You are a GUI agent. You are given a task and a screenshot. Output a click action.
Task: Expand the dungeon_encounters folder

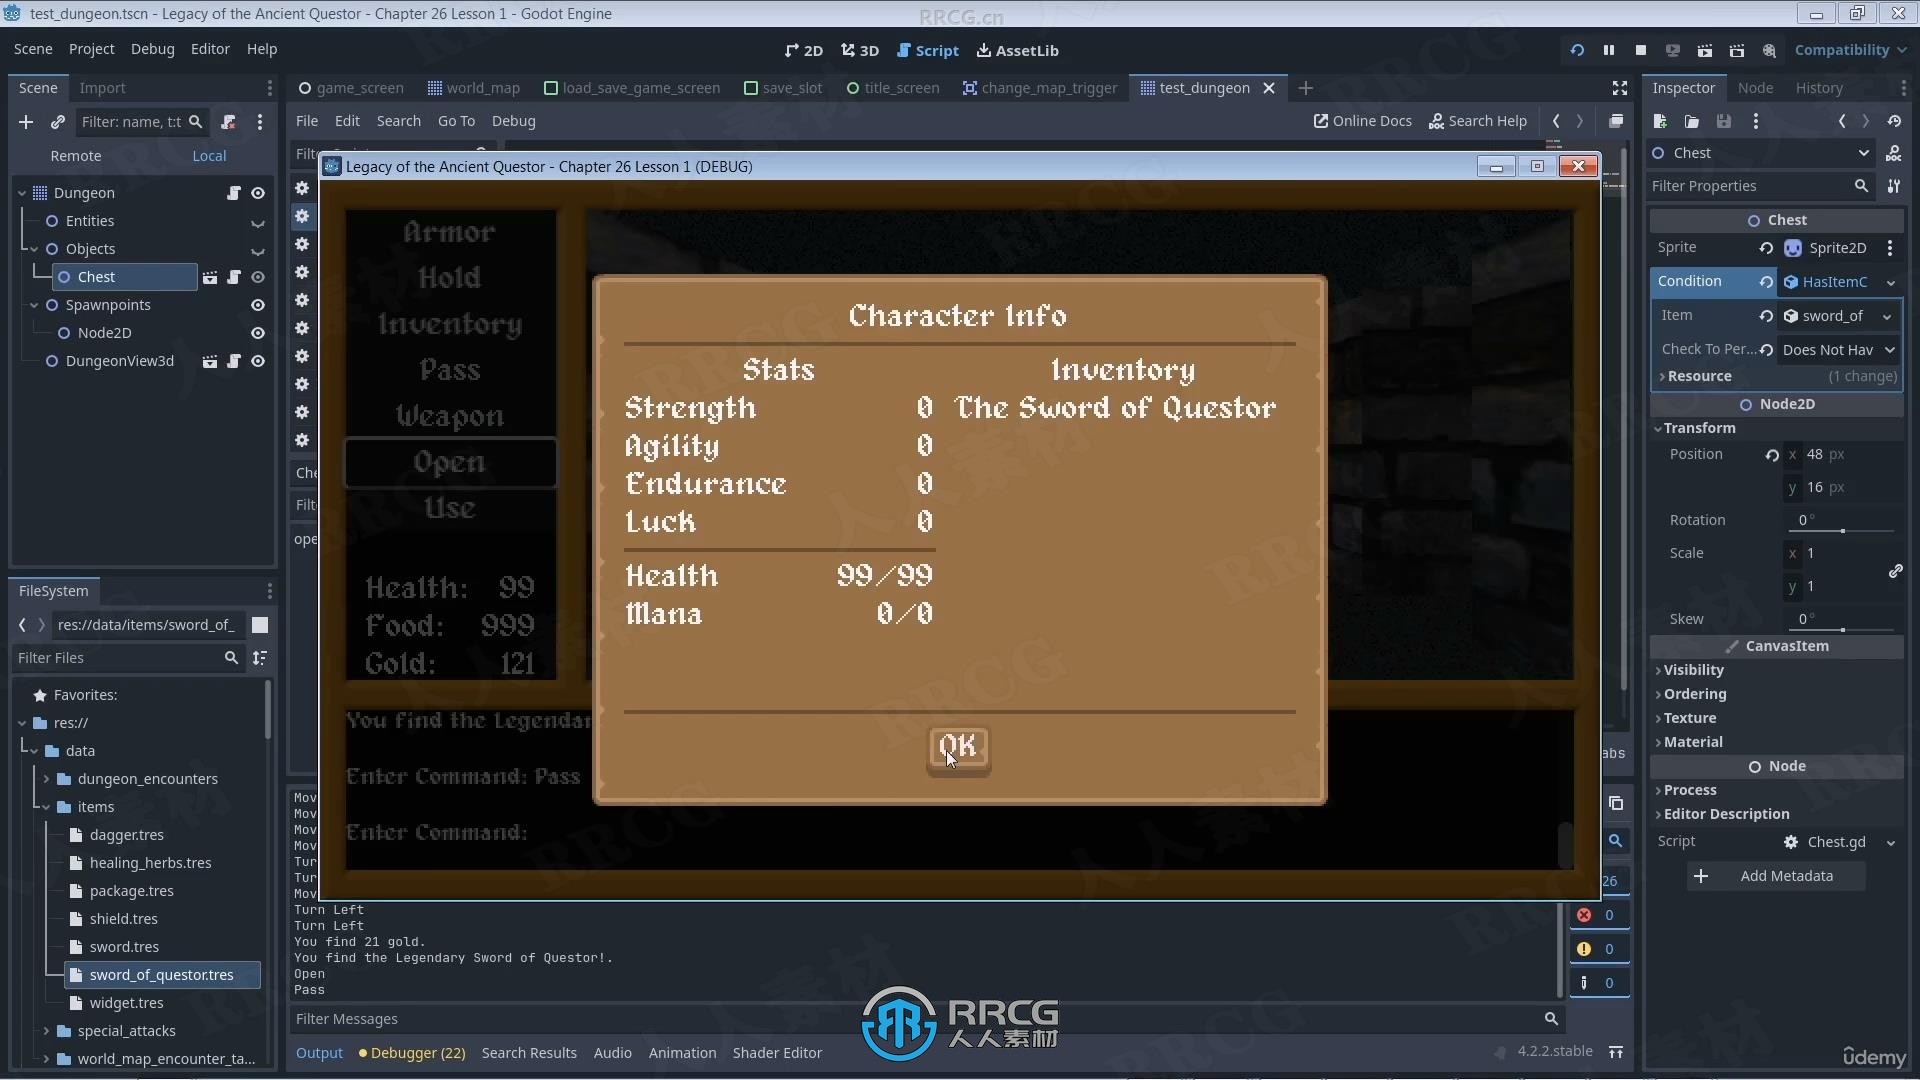tap(46, 779)
